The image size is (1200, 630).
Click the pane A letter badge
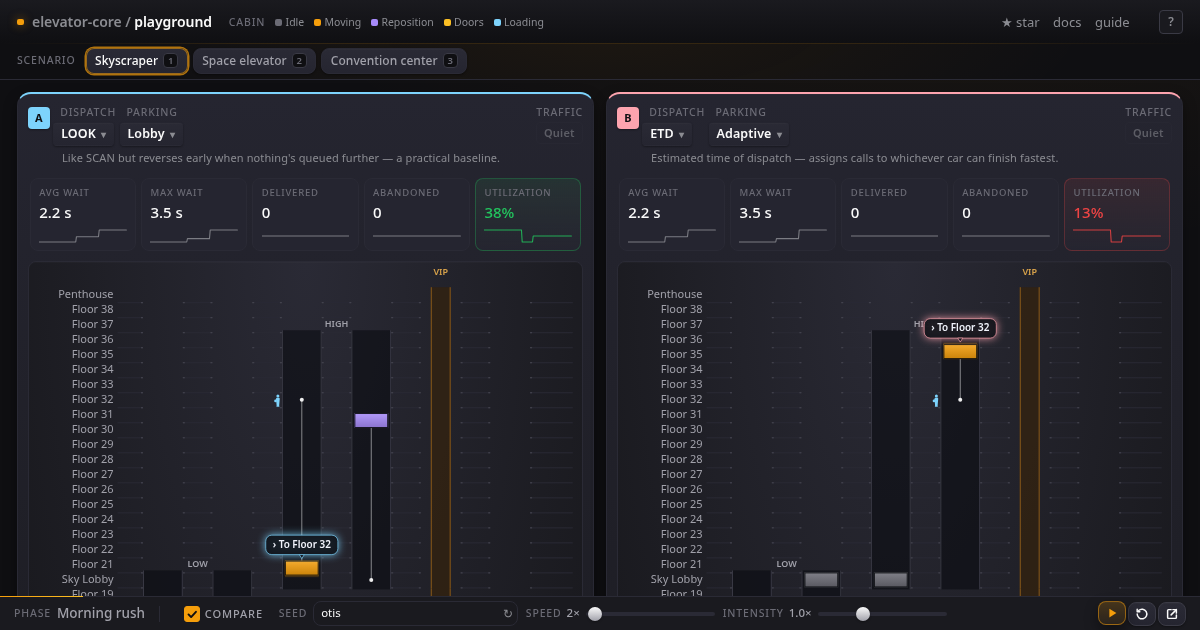(39, 118)
